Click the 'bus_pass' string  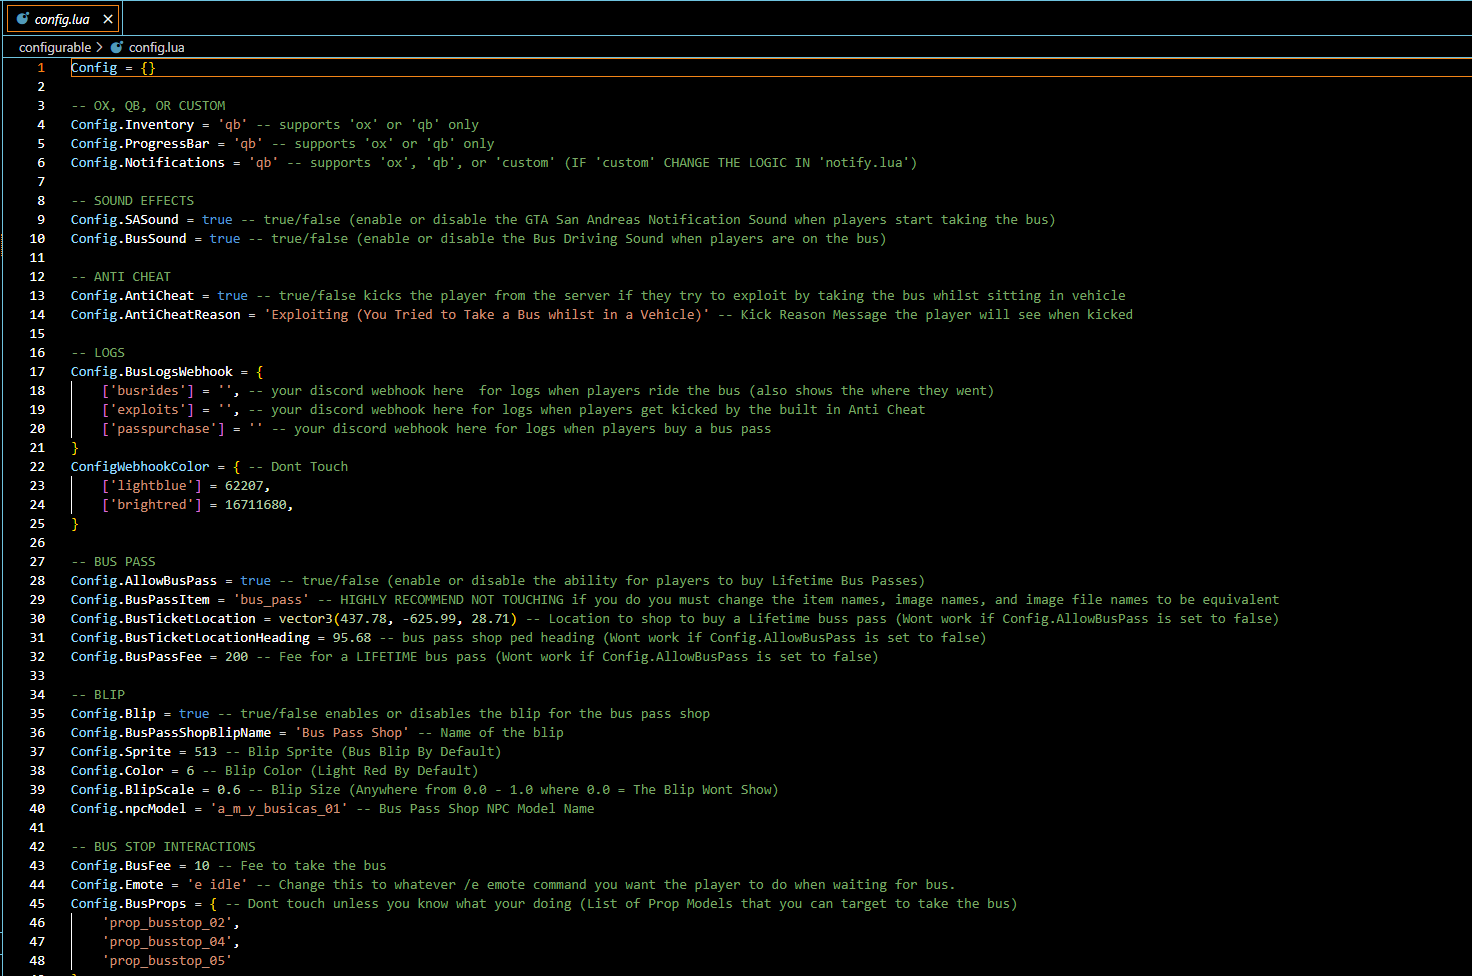272,600
